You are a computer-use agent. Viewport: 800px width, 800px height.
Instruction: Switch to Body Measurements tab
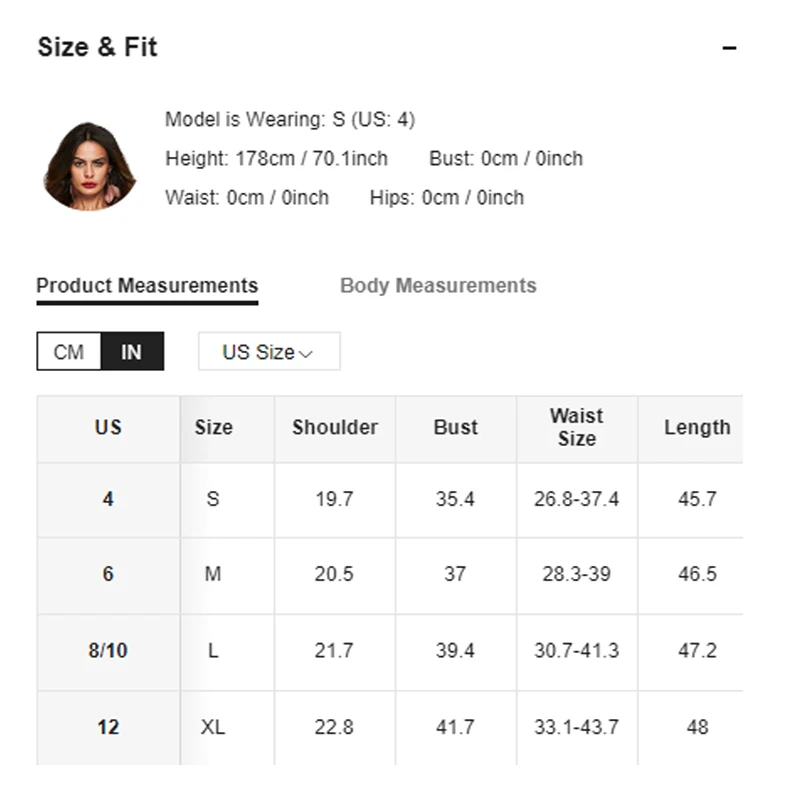coord(438,286)
